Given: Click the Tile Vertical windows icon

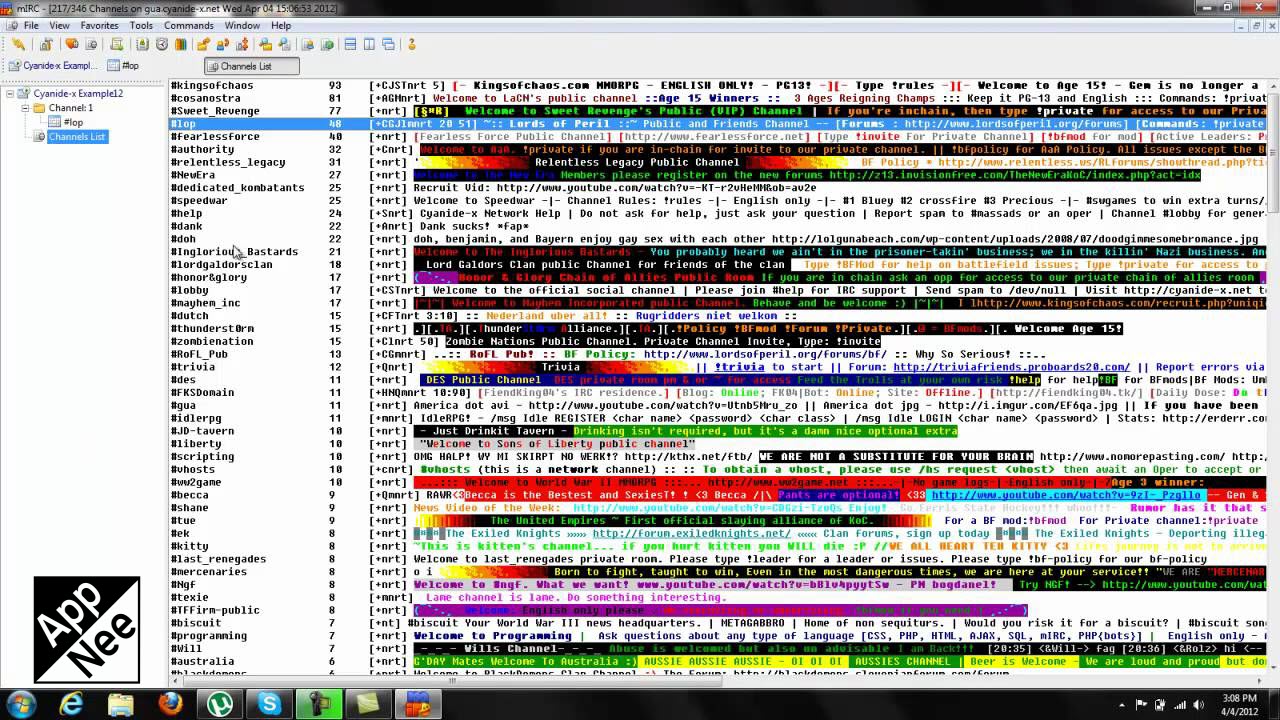Looking at the screenshot, I should click(x=369, y=44).
